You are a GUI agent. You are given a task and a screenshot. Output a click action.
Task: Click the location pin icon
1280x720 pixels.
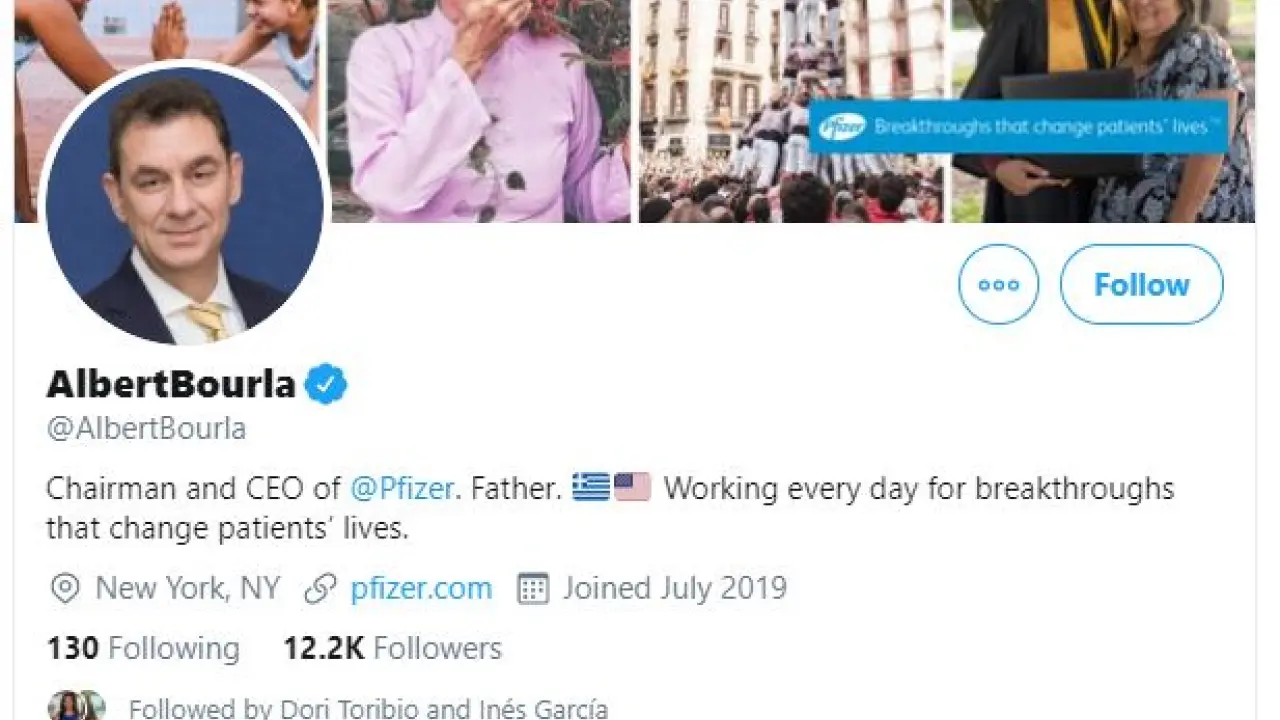65,588
